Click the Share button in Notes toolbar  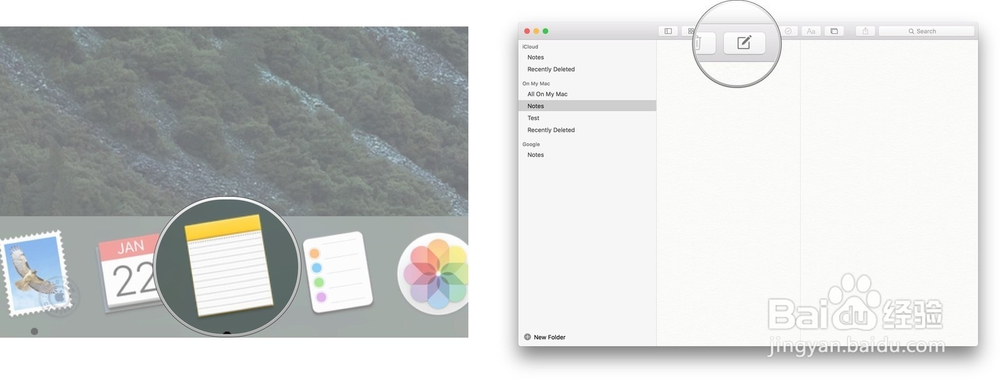point(865,31)
